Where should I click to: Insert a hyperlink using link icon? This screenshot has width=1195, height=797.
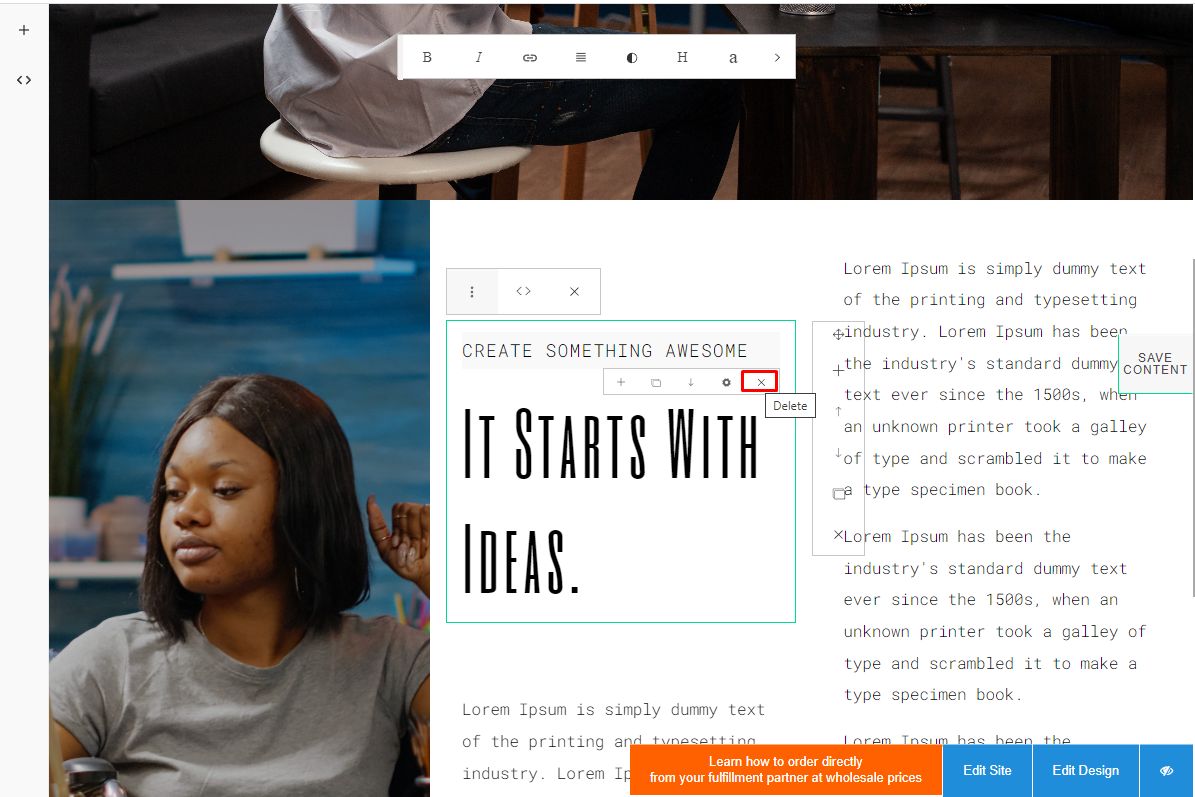[530, 57]
